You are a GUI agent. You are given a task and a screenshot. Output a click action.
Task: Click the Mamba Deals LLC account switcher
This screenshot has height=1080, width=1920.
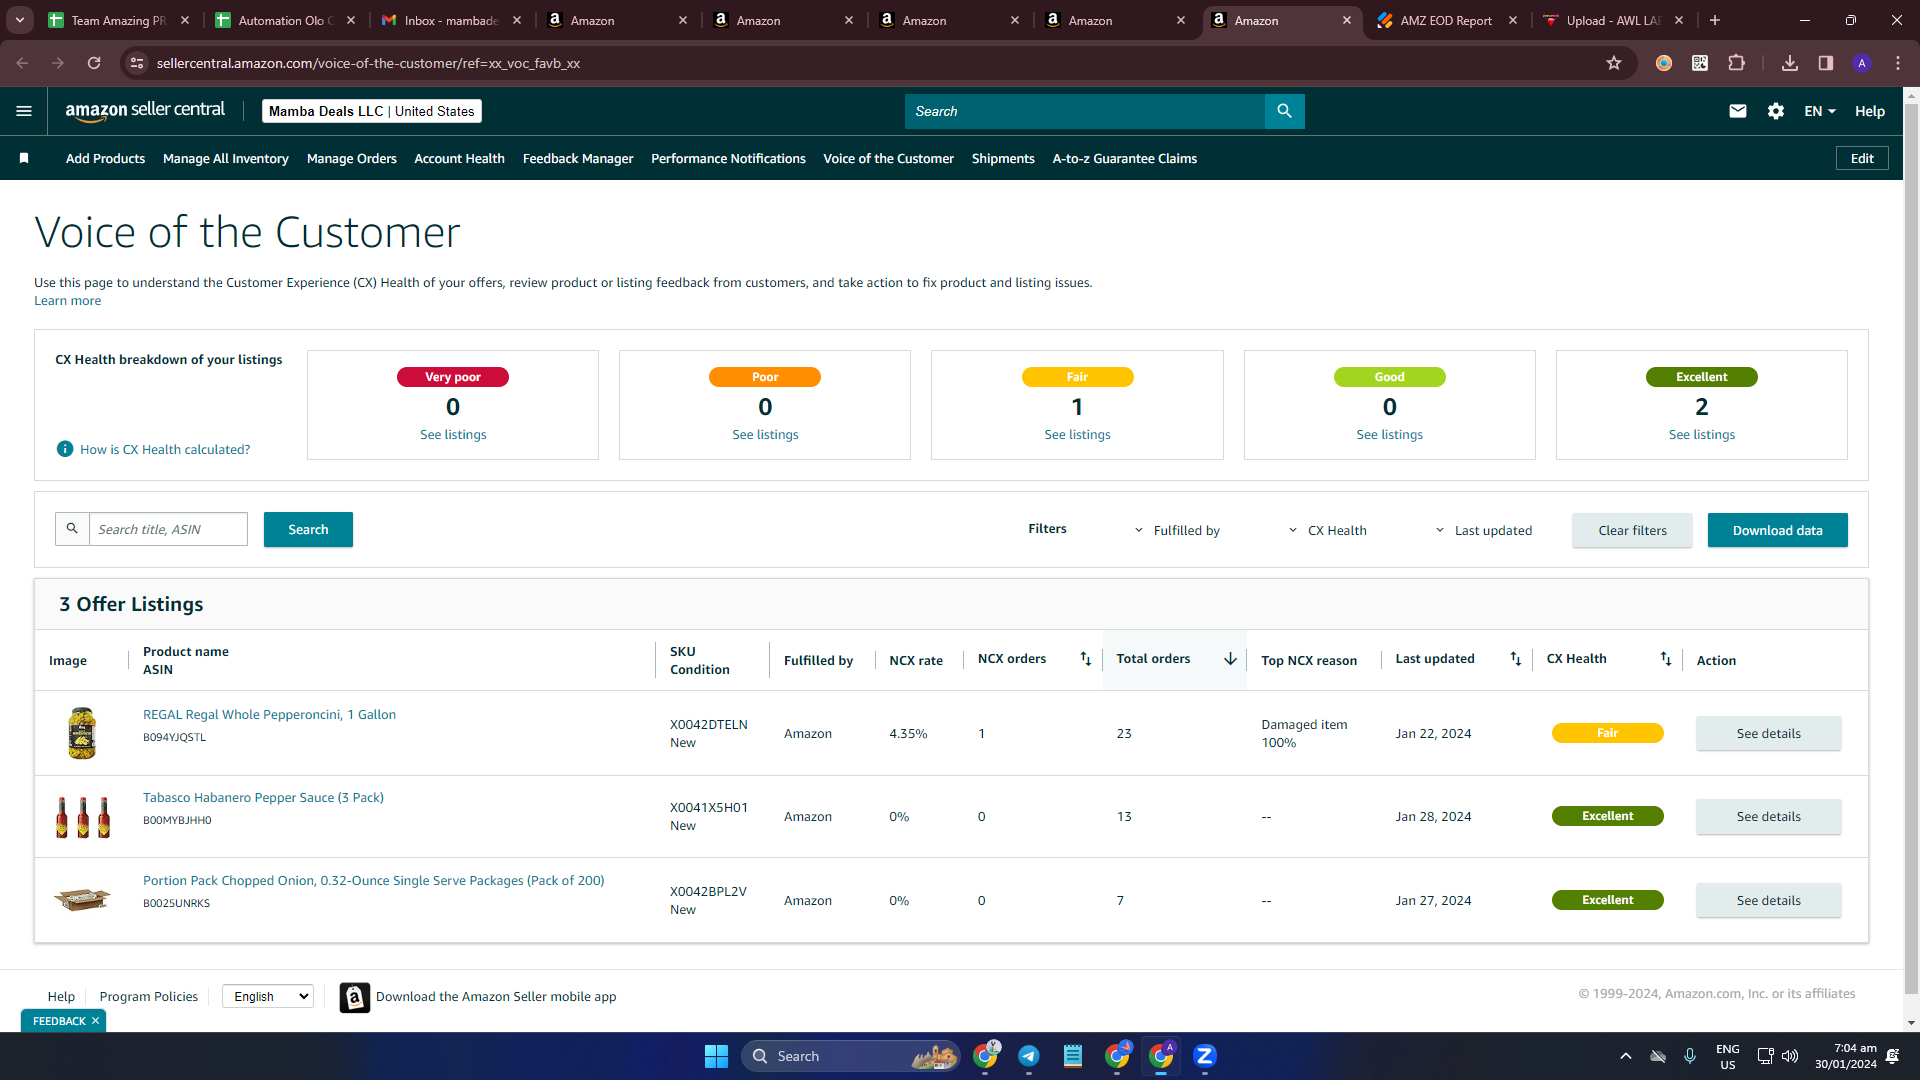pyautogui.click(x=372, y=111)
